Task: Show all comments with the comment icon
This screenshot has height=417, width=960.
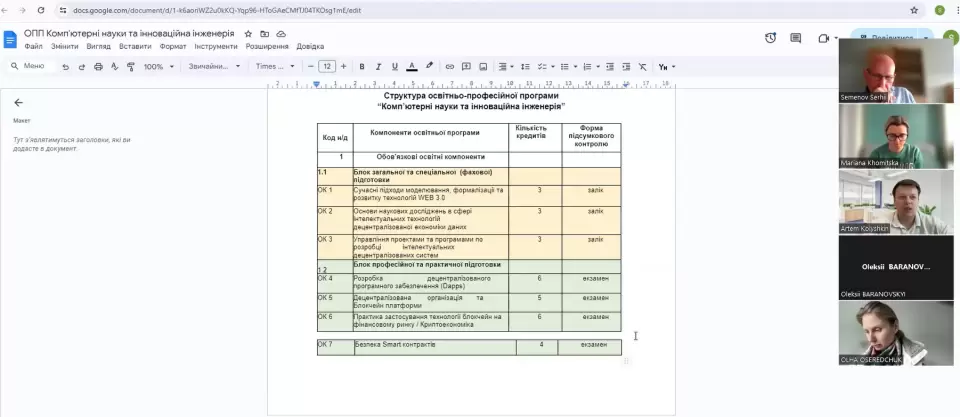Action: click(796, 38)
